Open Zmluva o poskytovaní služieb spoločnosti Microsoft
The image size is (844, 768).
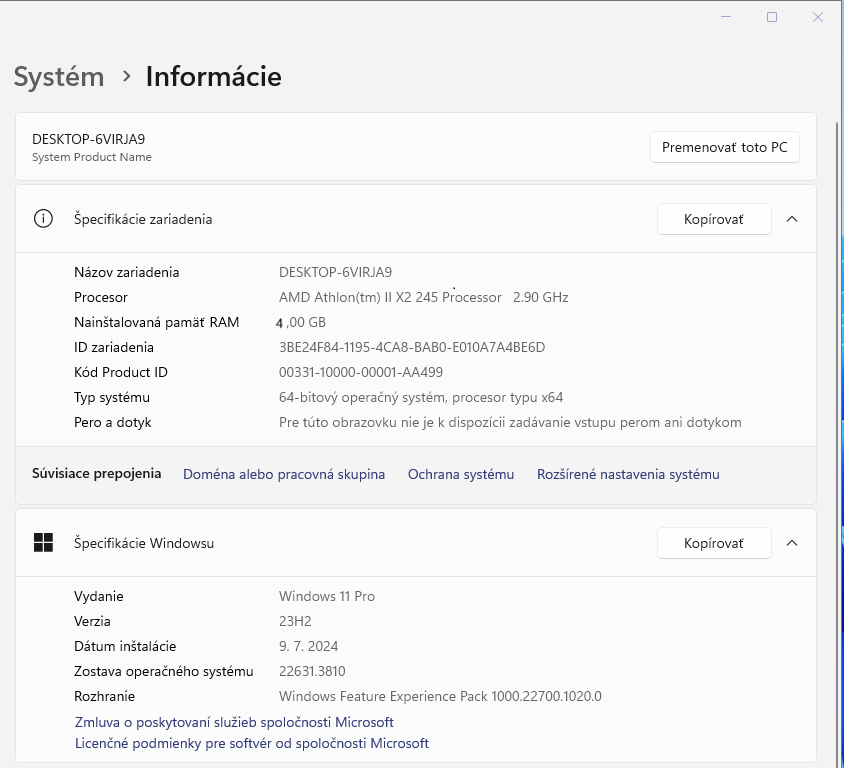tap(234, 722)
